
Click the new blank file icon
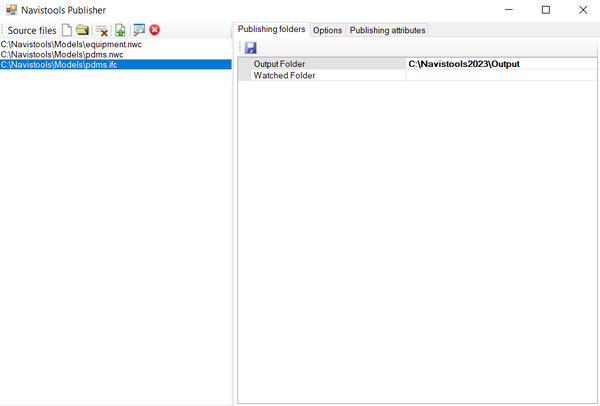coord(67,30)
